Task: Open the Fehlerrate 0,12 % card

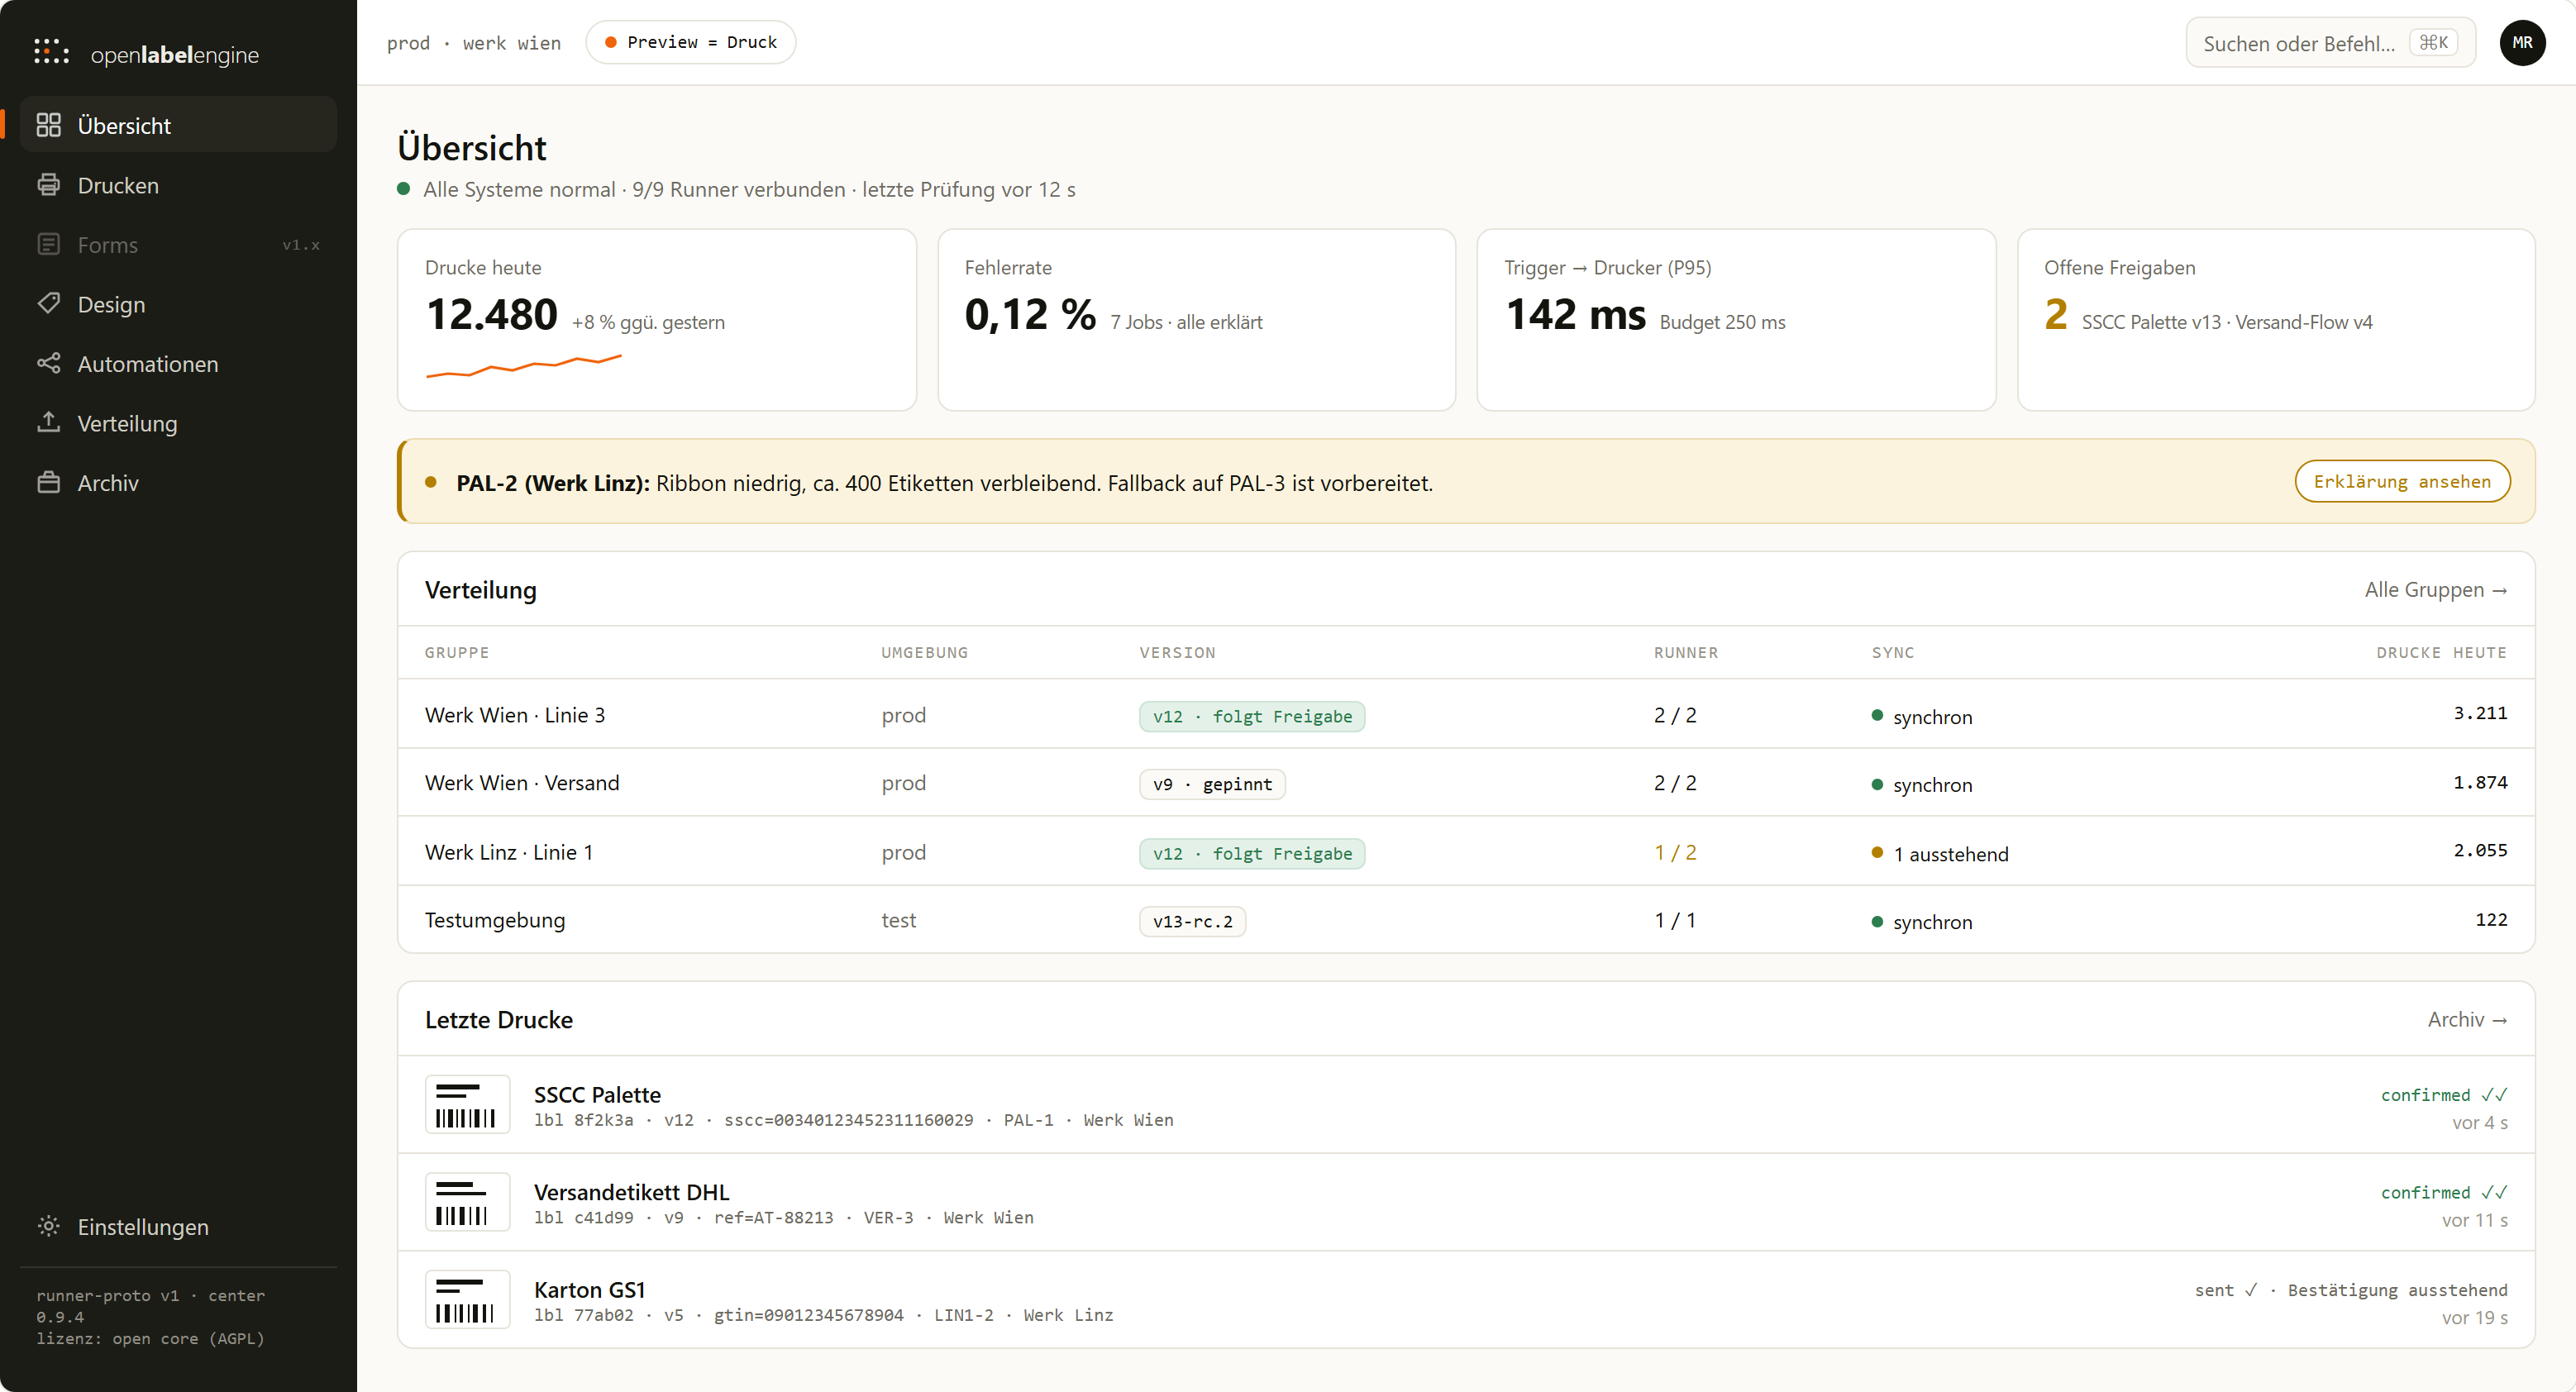Action: pos(1196,319)
